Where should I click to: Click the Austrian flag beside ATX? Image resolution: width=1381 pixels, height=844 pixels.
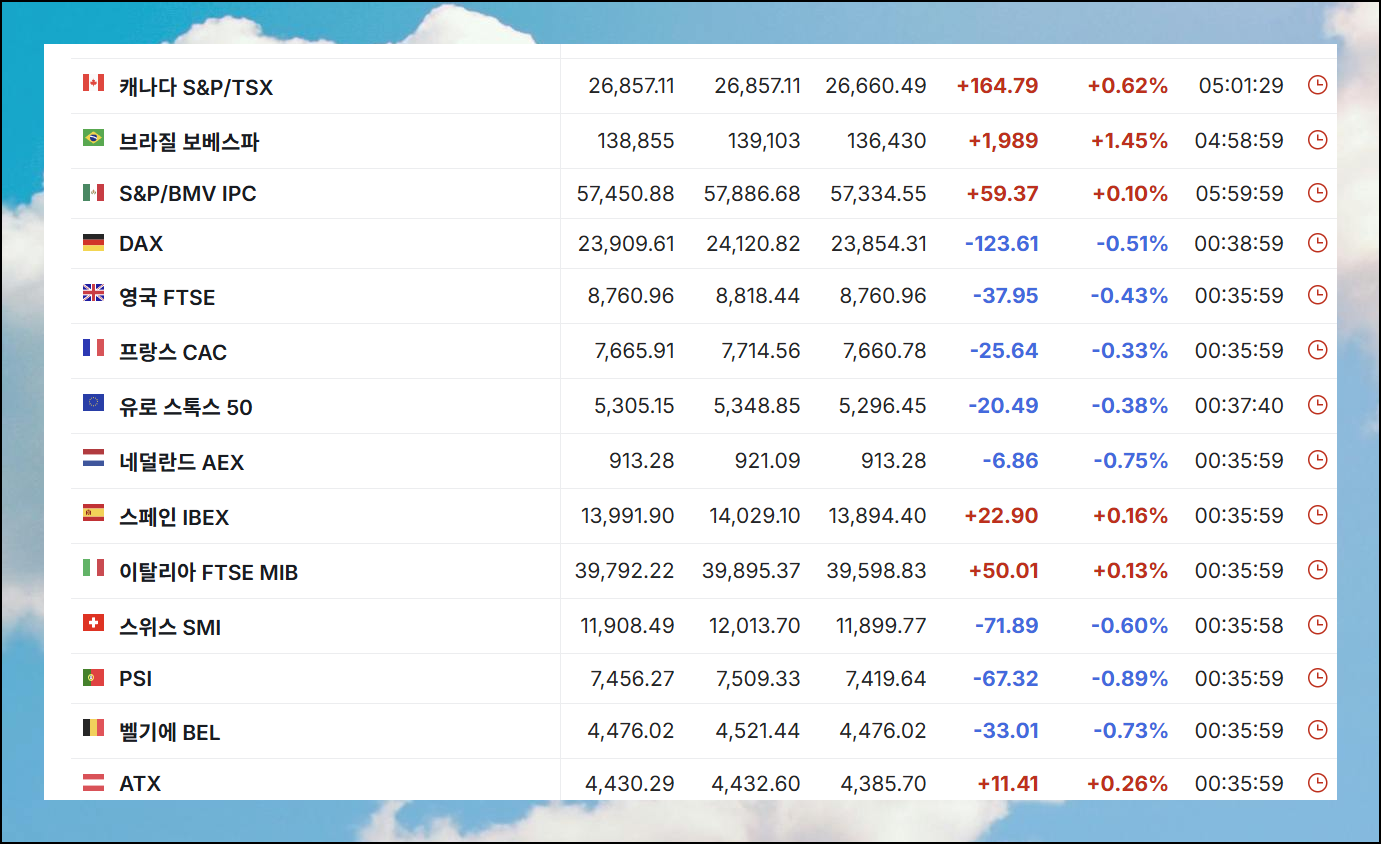point(93,783)
